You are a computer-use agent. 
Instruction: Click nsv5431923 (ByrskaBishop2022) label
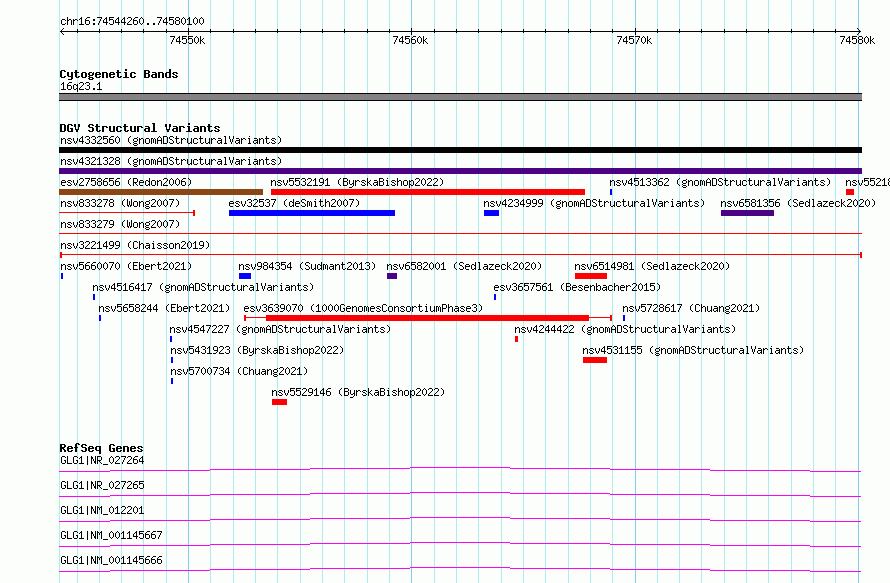click(257, 350)
